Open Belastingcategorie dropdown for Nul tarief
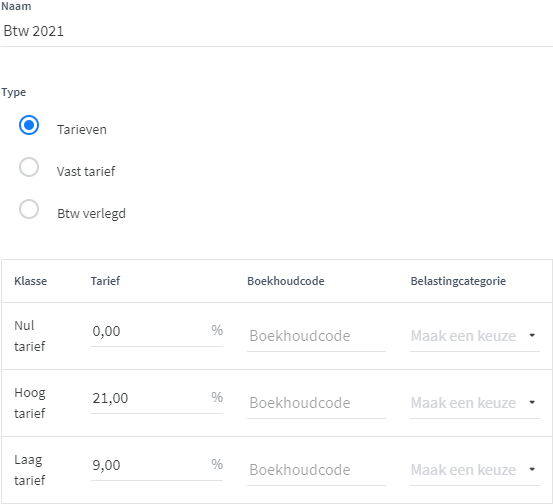 (x=475, y=336)
